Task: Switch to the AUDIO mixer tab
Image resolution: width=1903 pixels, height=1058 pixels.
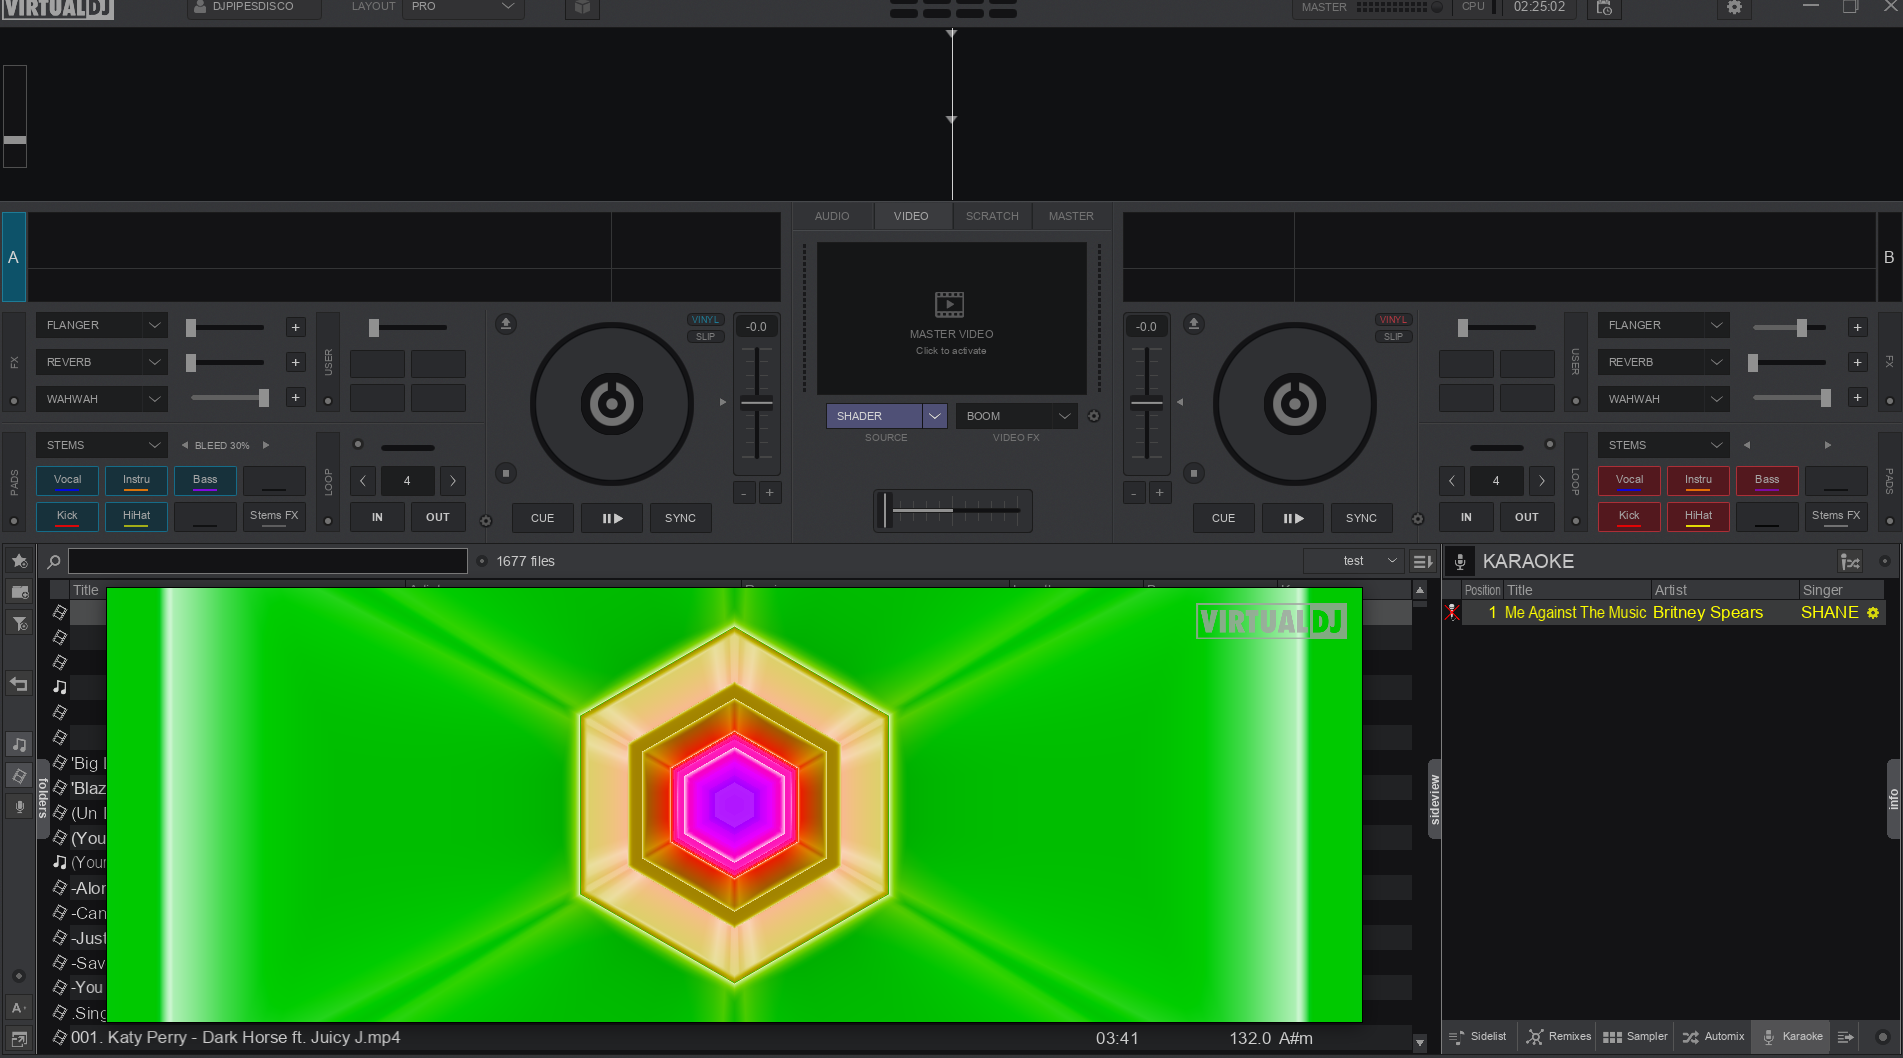Action: coord(832,216)
